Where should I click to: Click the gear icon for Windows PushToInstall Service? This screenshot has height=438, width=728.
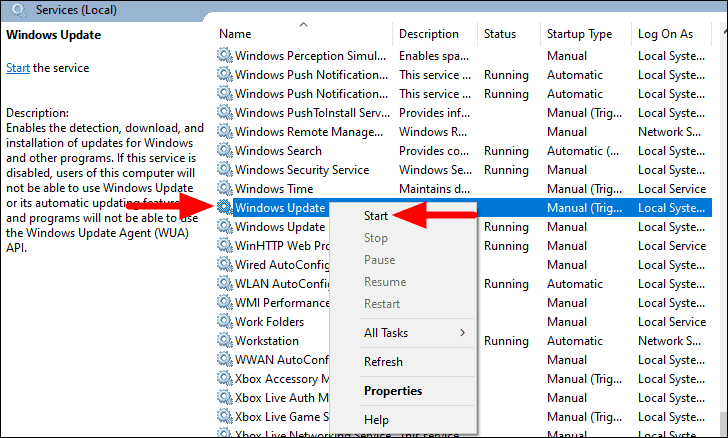coord(225,112)
